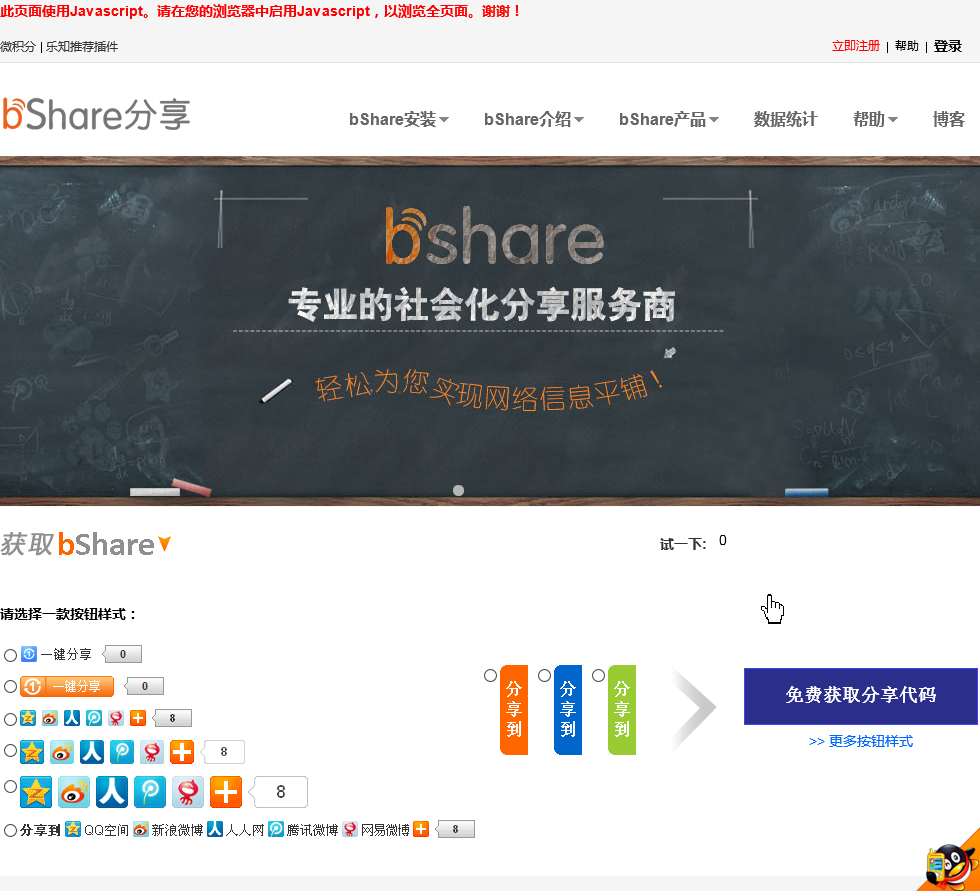Click 新浪微博 in the 分享到 text row
Screen dimensions: 980x891
(168, 829)
